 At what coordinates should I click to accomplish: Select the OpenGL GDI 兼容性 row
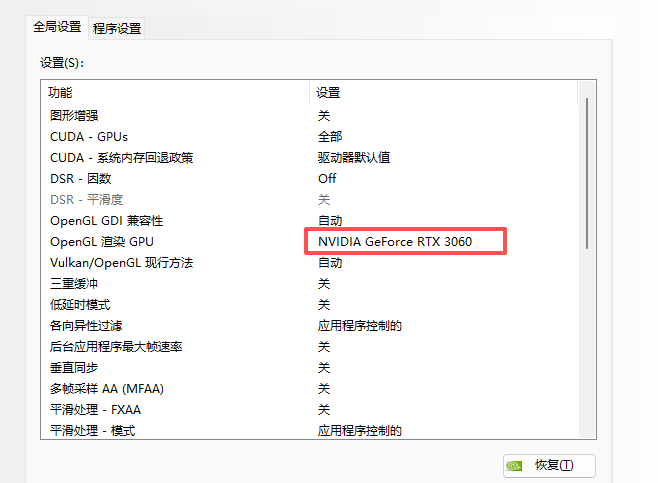[106, 220]
